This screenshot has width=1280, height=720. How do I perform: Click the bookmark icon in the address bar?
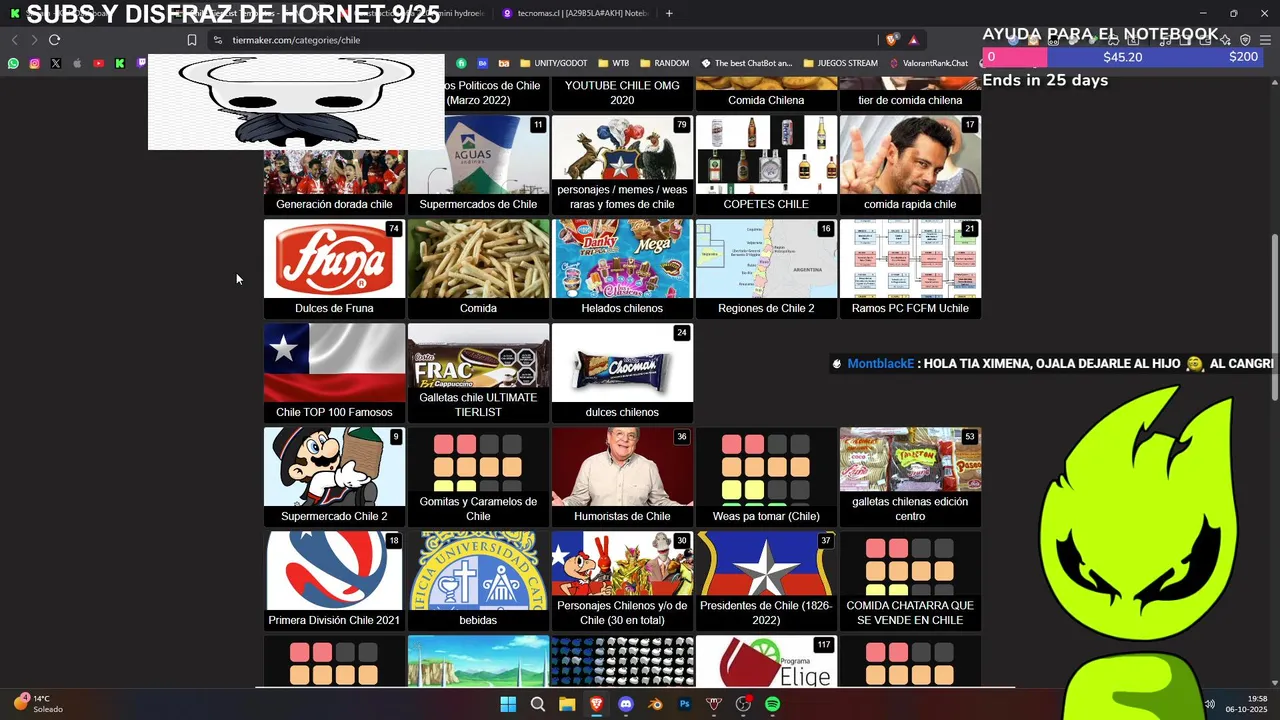(192, 40)
